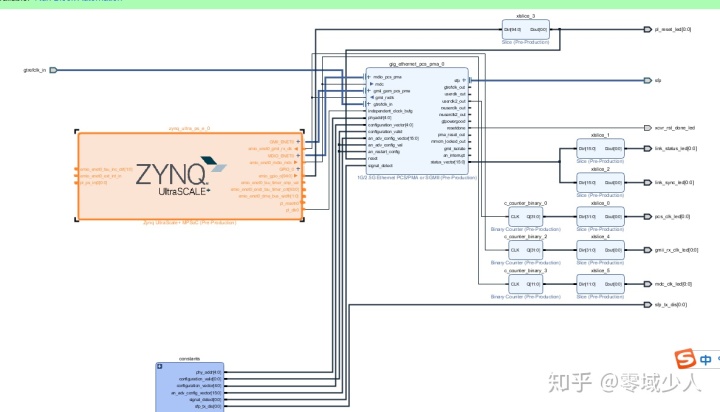
Task: Expand the constants hierarchy block plus icon
Action: tap(159, 367)
